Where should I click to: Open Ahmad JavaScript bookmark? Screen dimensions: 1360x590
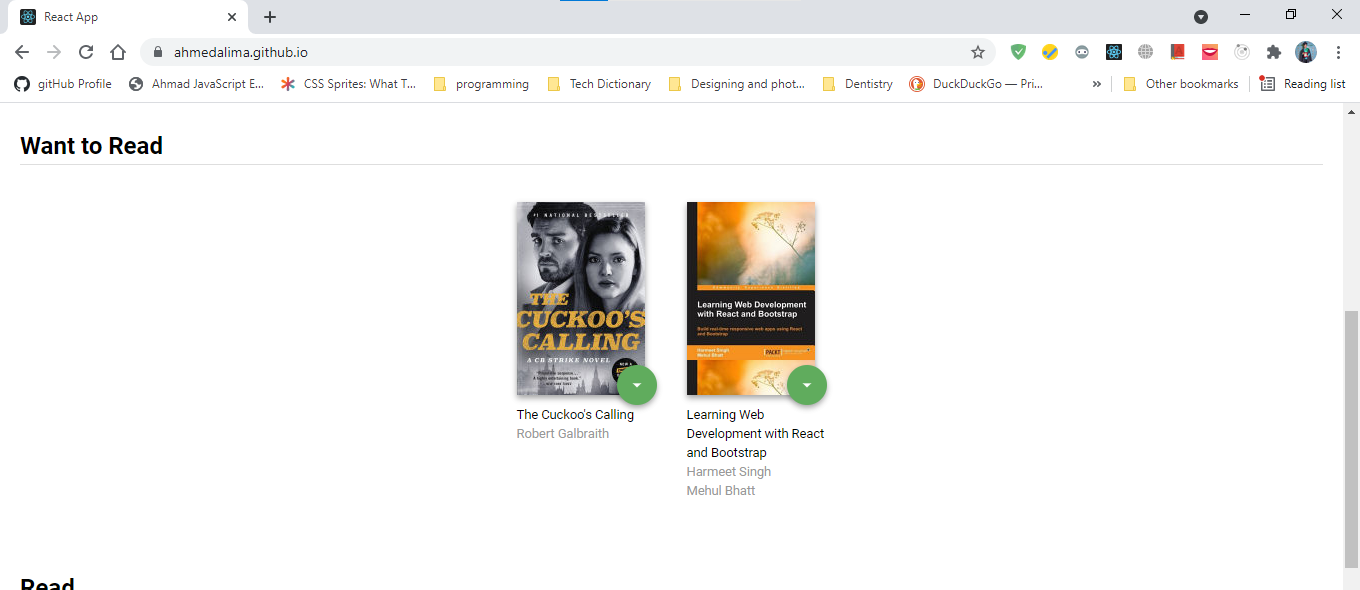[x=197, y=84]
